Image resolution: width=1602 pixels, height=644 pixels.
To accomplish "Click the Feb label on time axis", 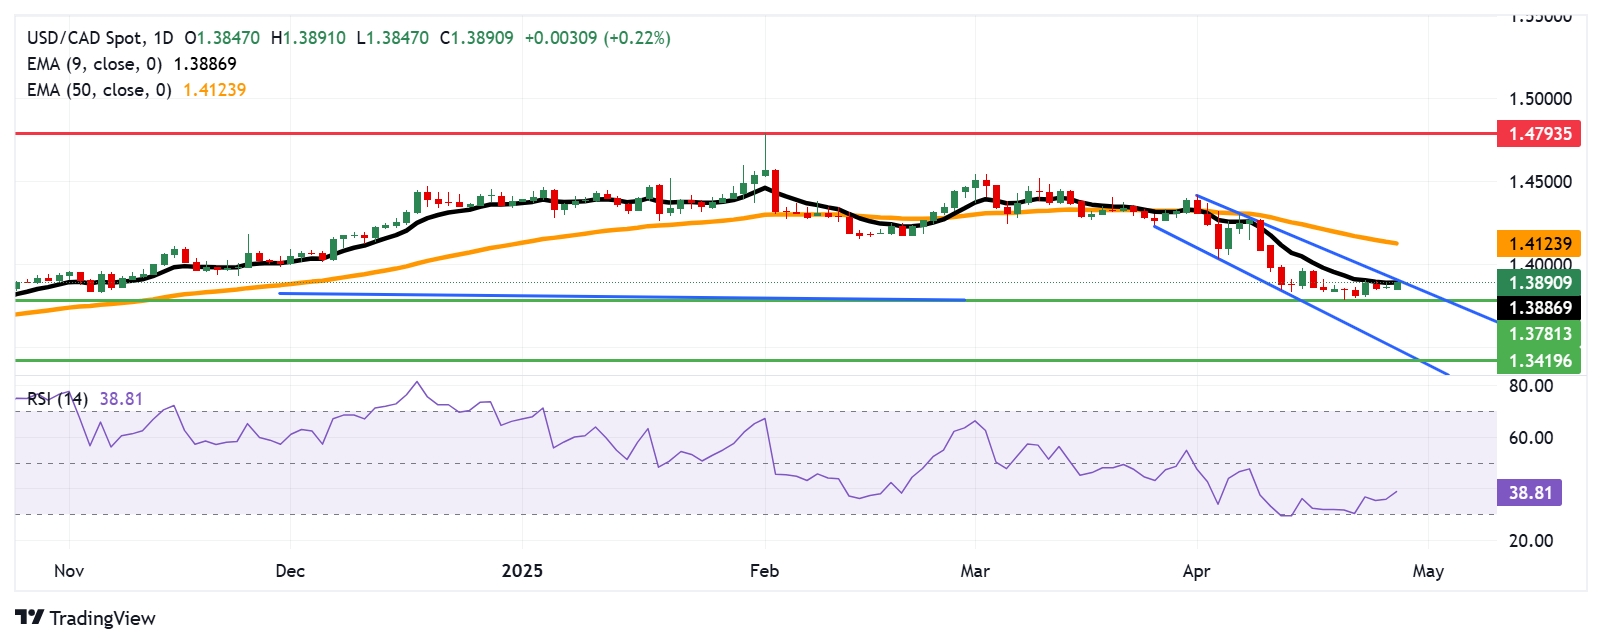I will click(x=764, y=571).
